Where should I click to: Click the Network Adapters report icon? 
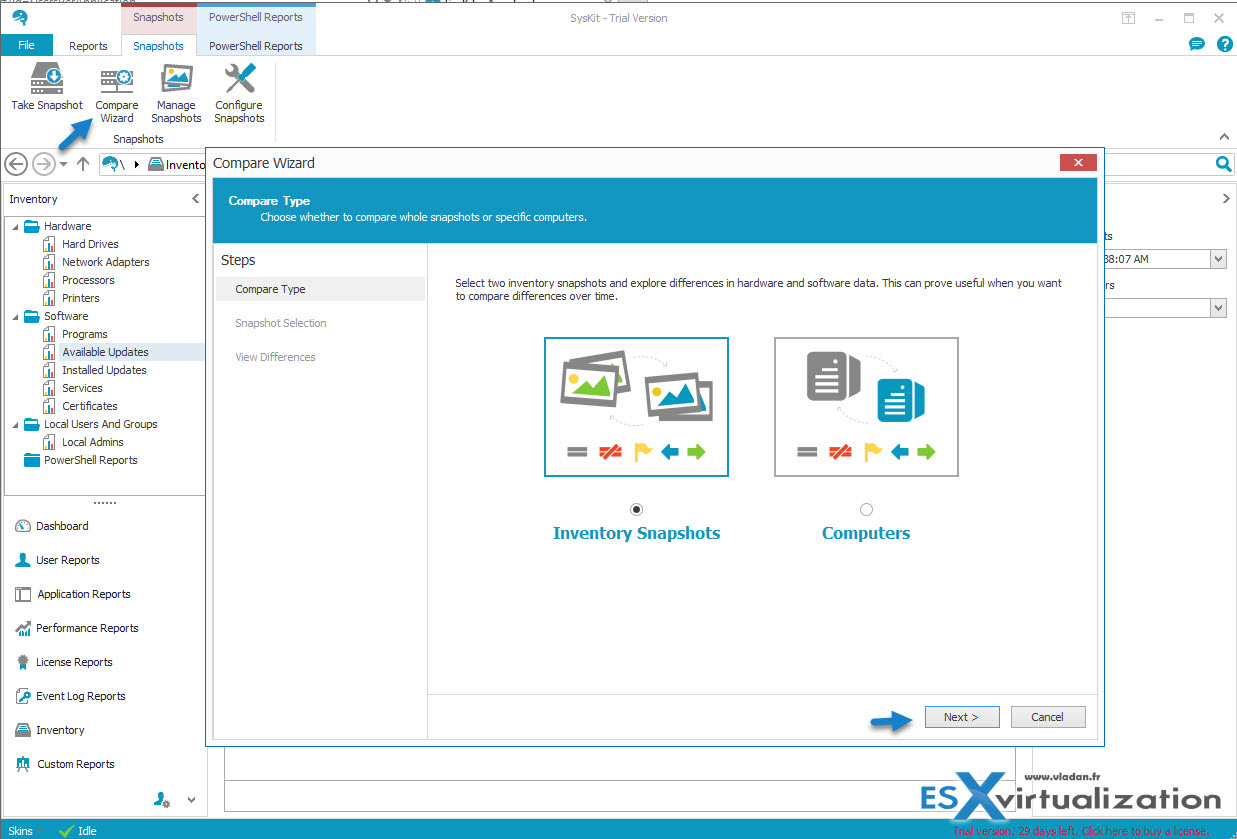[x=49, y=262]
